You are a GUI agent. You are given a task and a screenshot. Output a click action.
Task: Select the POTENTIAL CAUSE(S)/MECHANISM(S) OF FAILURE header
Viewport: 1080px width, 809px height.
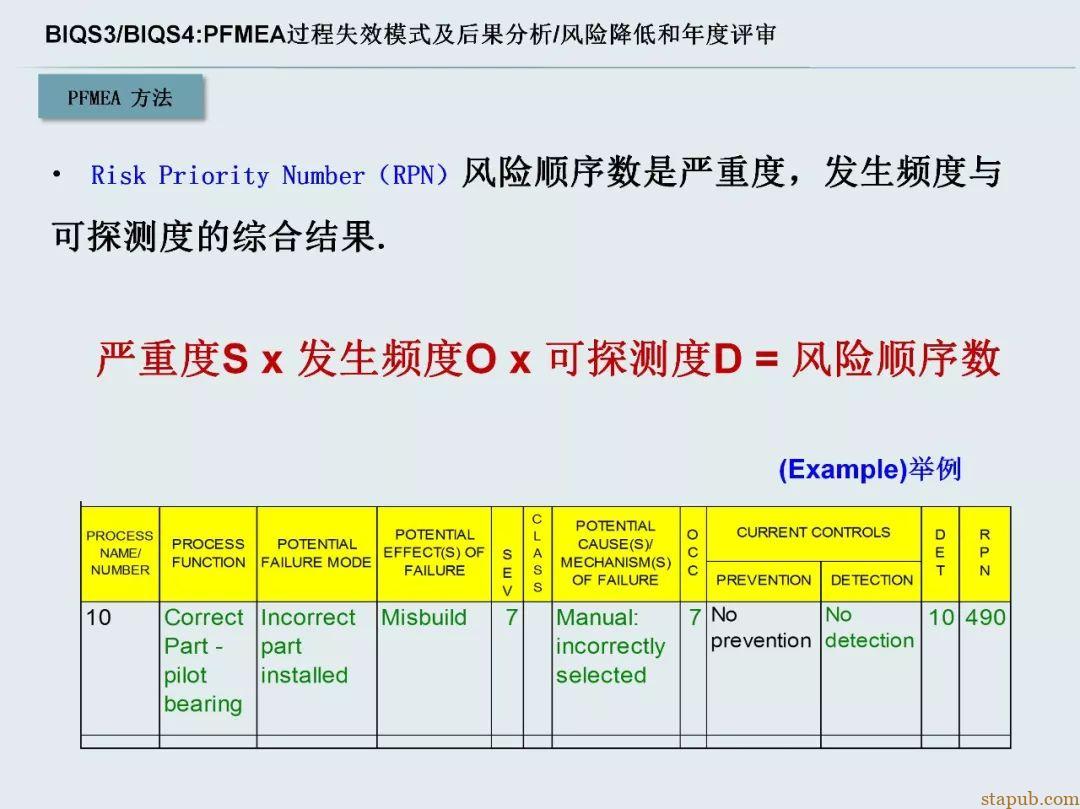[616, 554]
